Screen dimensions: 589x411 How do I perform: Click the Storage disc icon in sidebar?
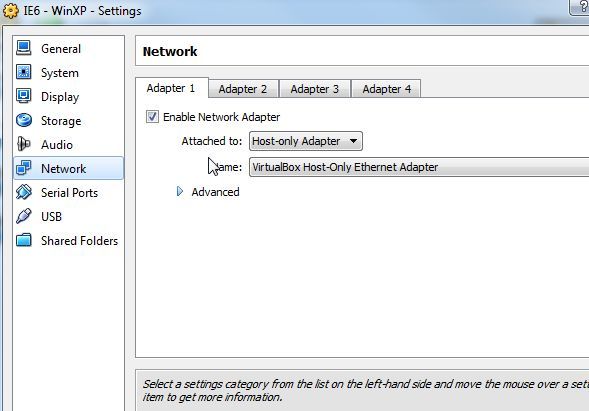click(x=24, y=120)
